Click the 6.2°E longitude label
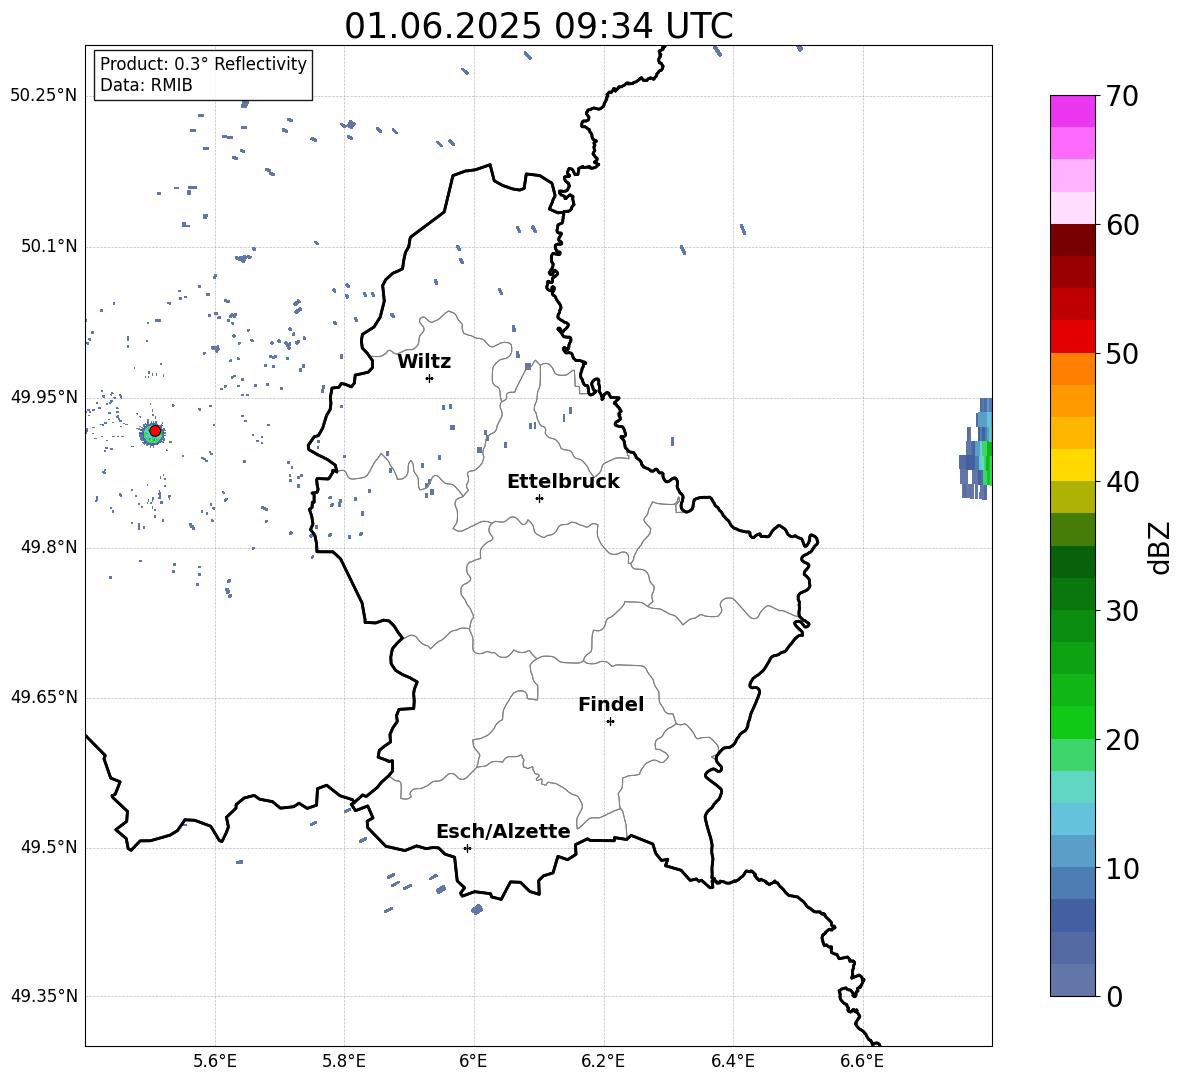 tap(603, 1061)
